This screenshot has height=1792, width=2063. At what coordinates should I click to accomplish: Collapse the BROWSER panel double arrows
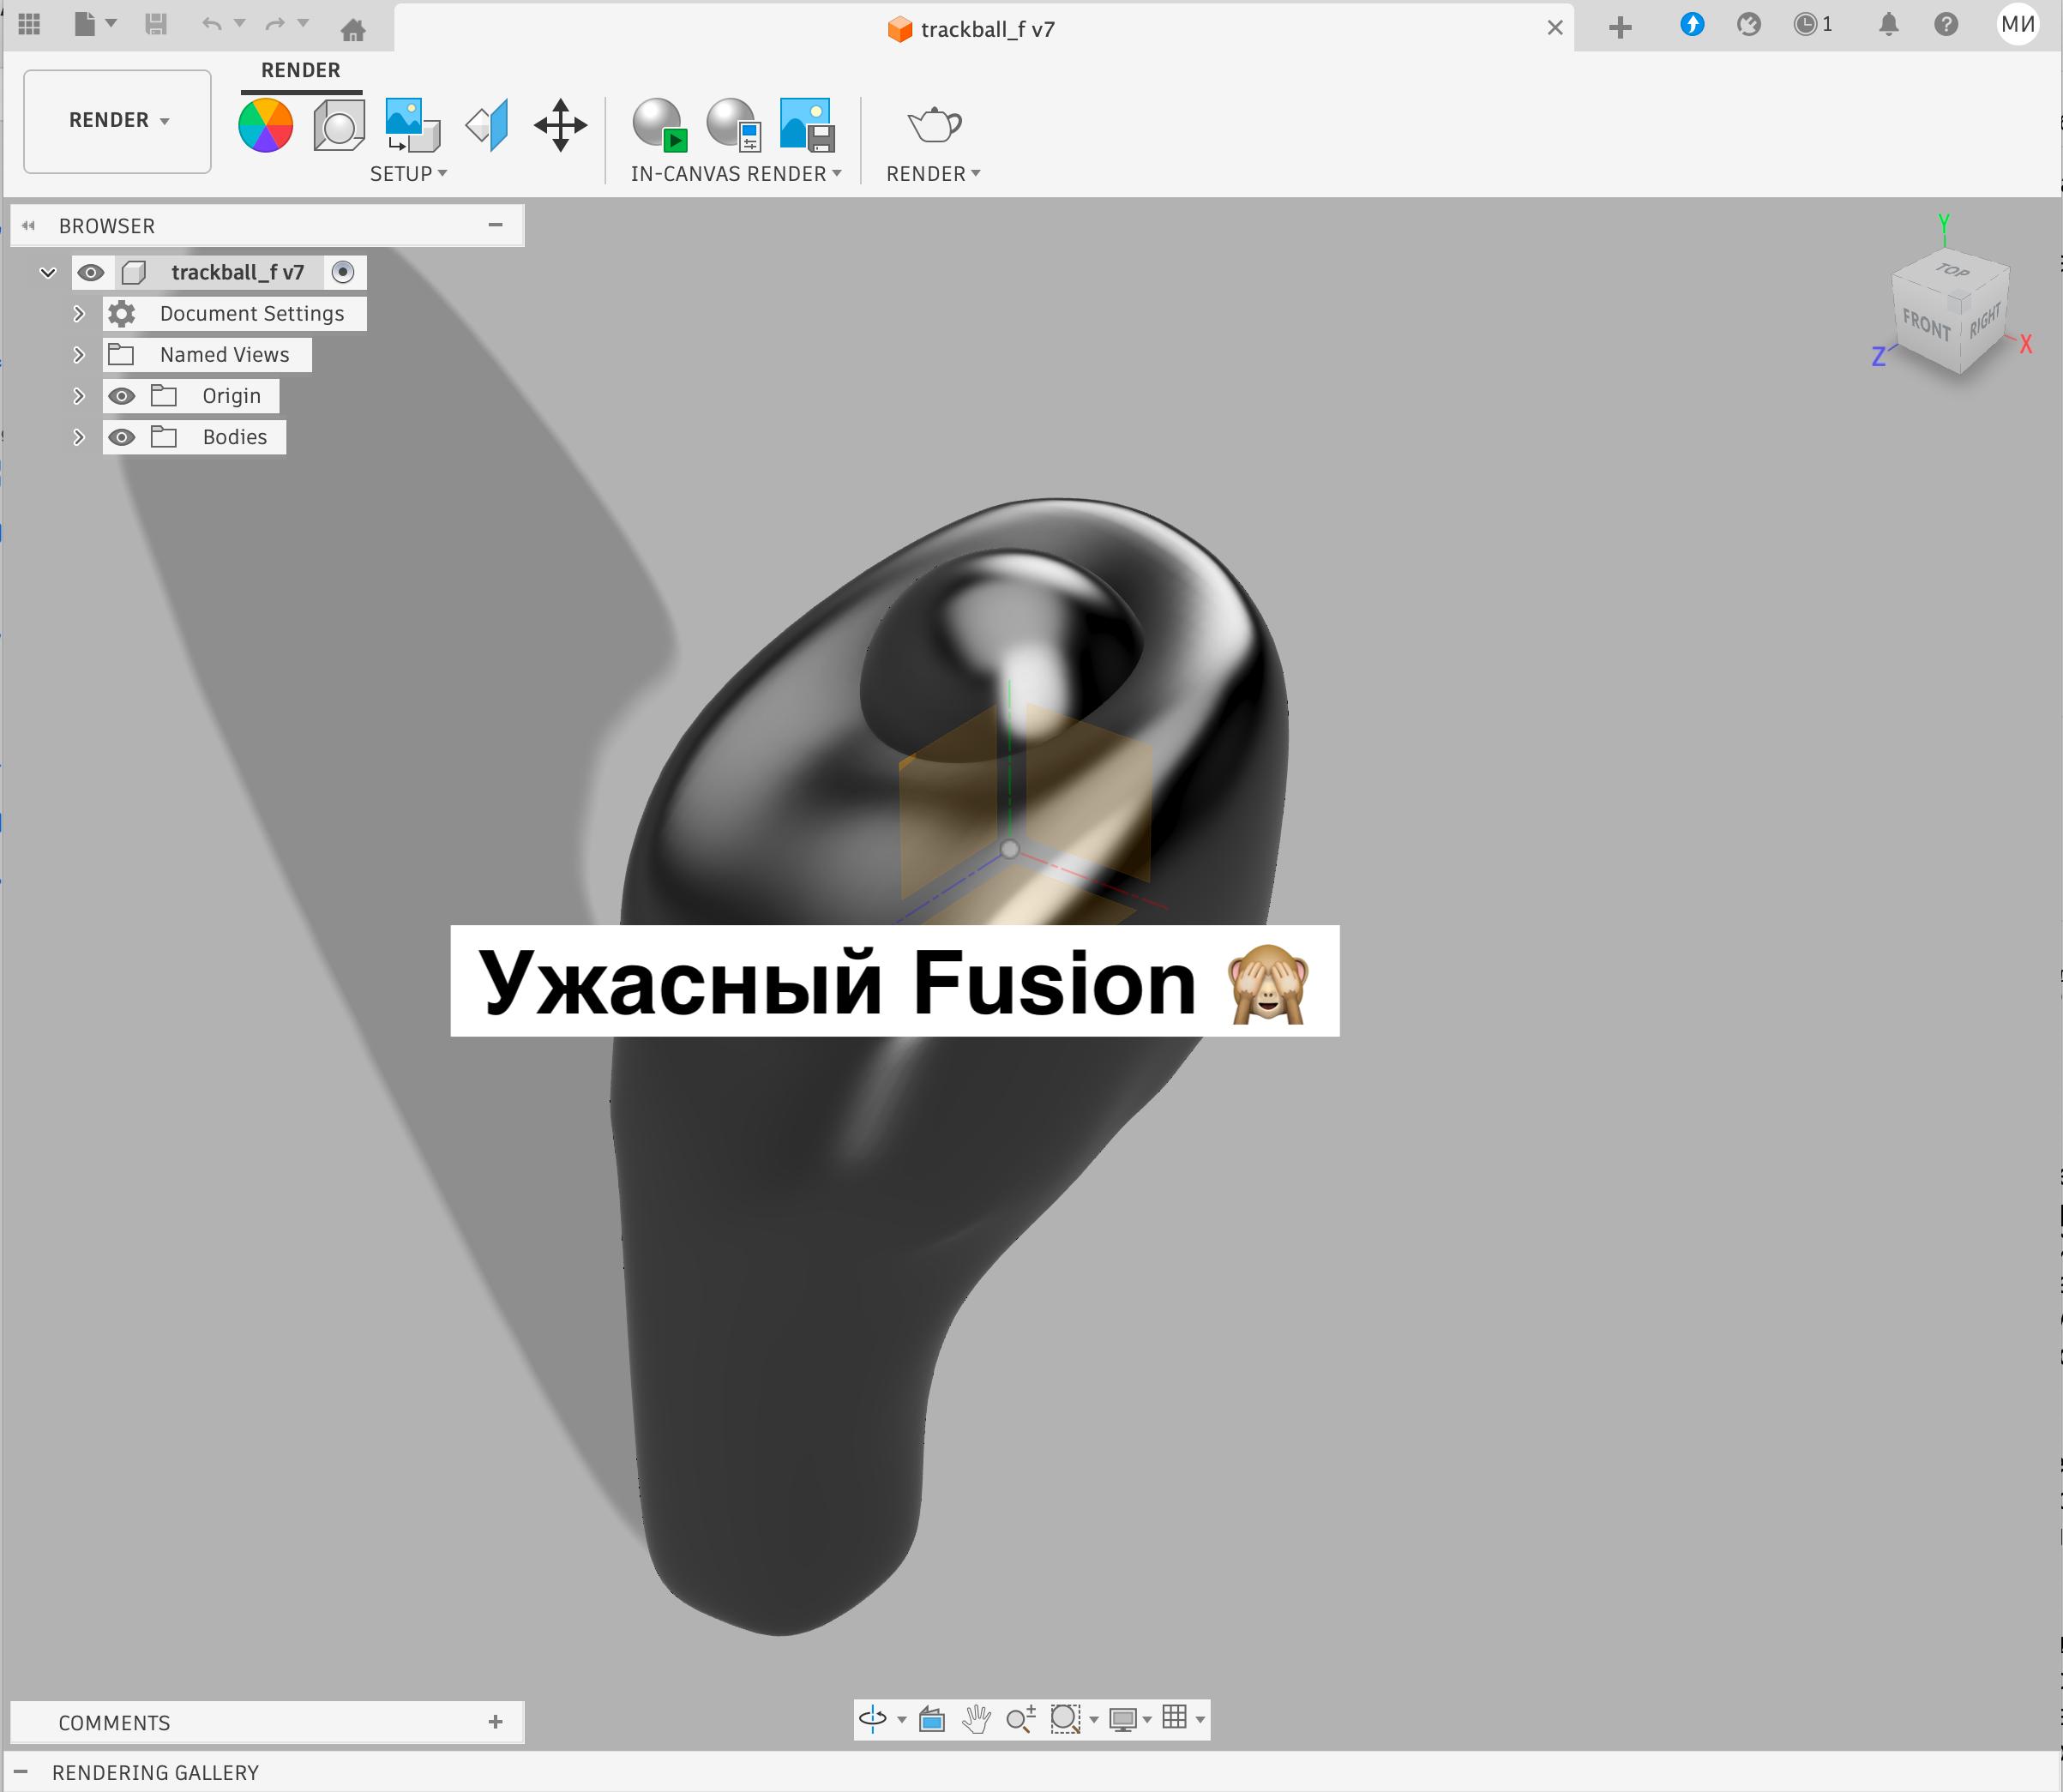click(x=29, y=226)
